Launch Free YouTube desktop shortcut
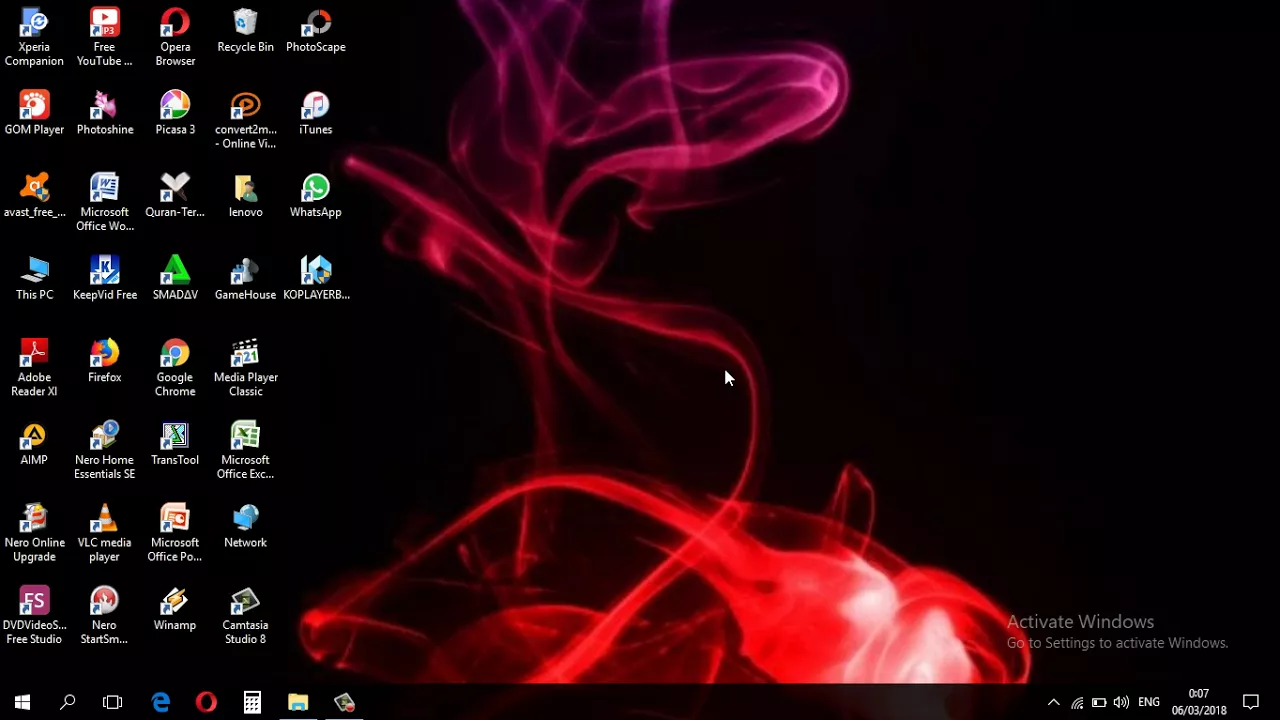 pyautogui.click(x=104, y=38)
